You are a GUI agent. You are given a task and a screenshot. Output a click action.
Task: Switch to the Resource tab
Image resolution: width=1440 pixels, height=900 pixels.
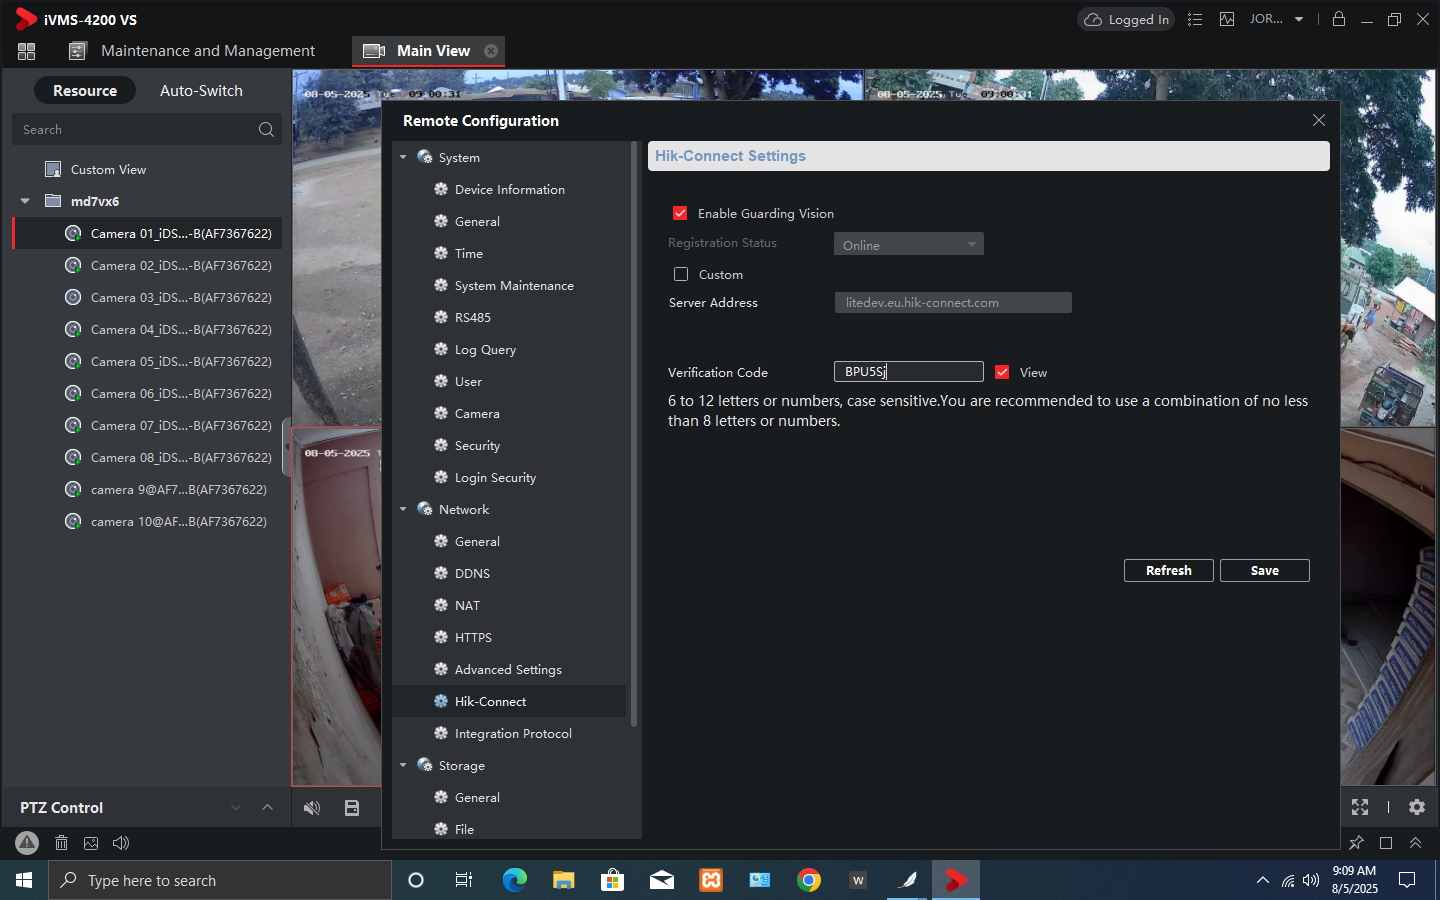[85, 91]
